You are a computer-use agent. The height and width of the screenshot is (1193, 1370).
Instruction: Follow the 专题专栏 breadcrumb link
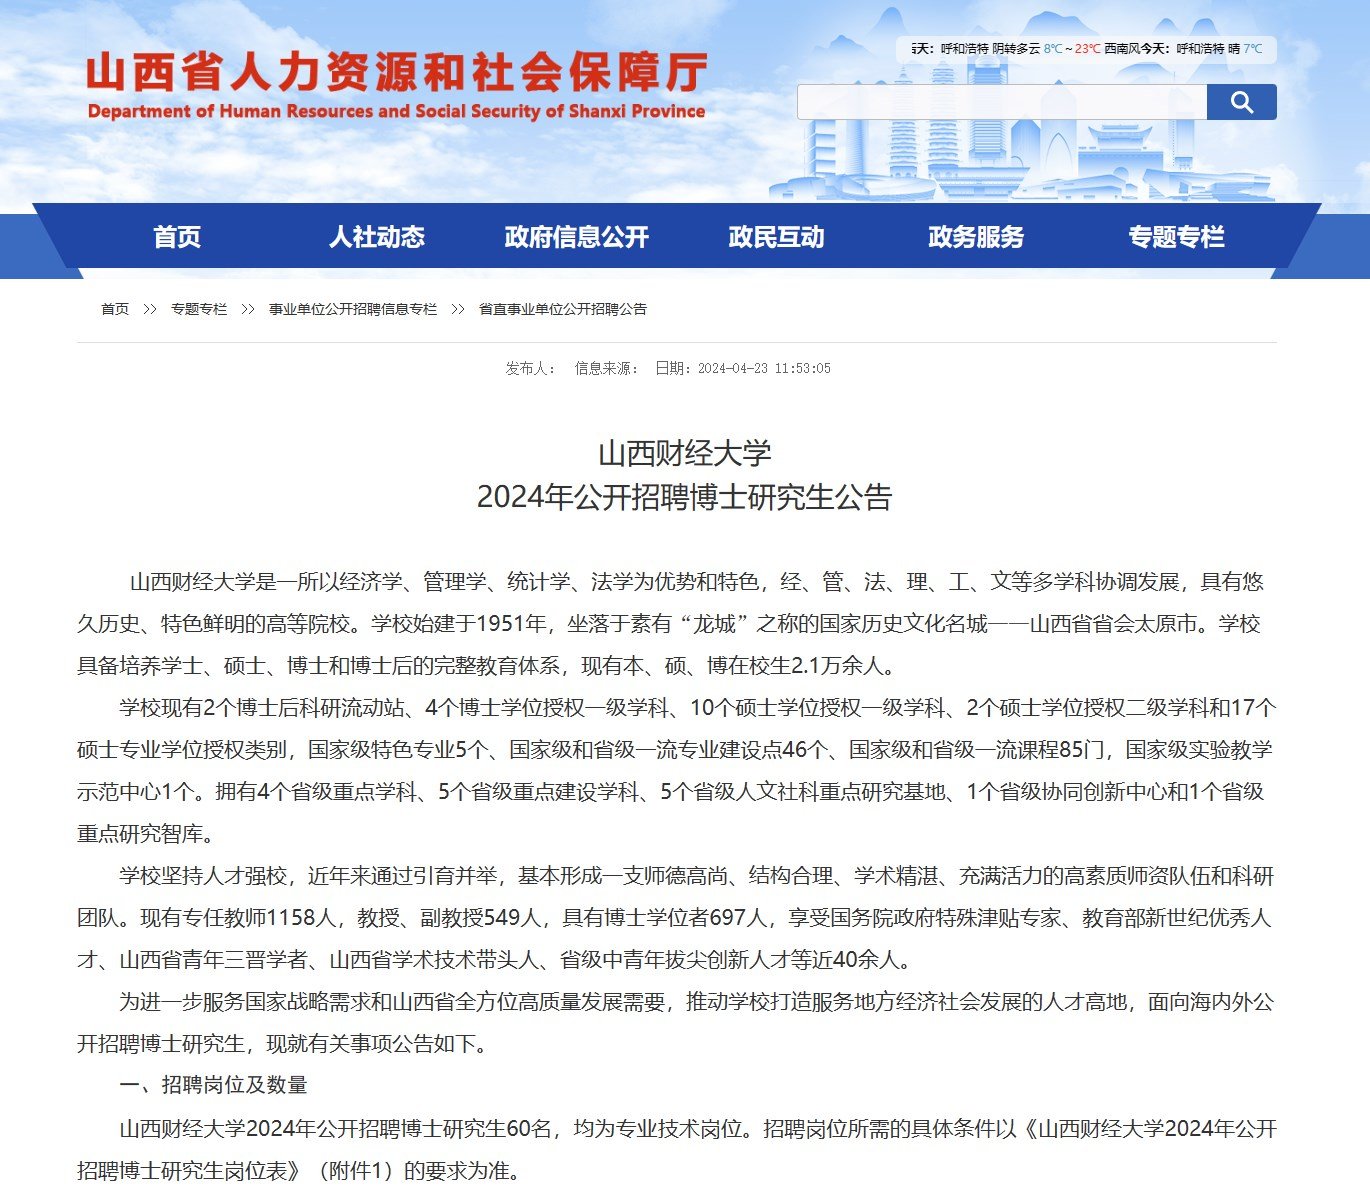[199, 309]
